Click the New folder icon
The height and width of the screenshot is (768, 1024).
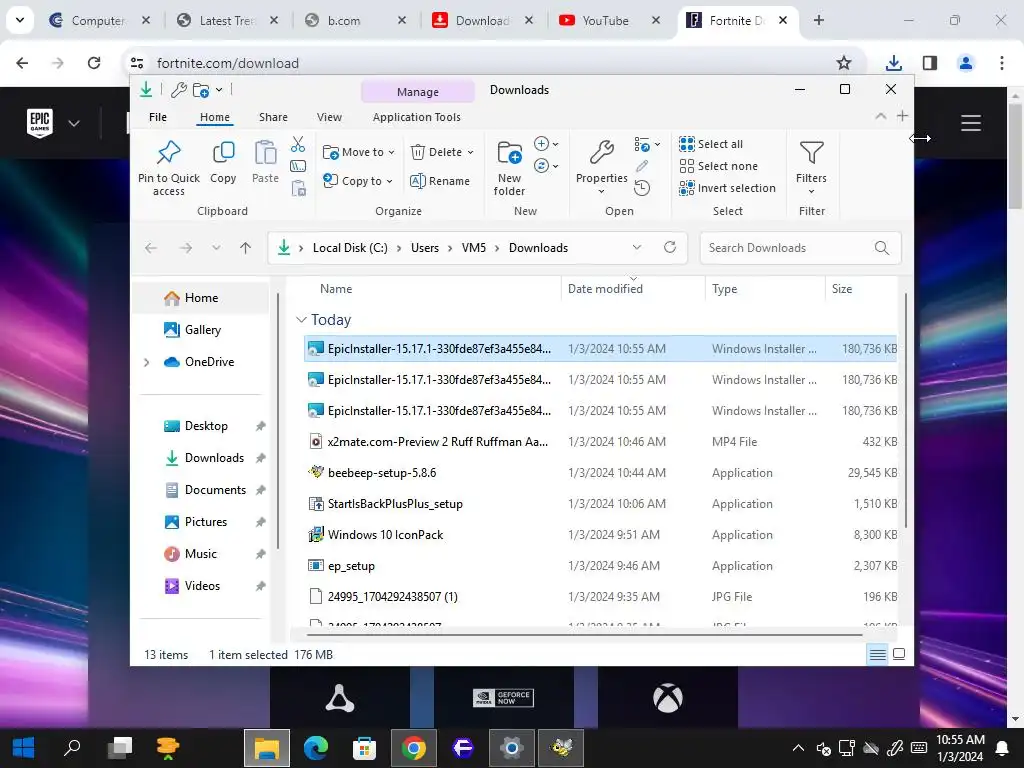tap(509, 153)
